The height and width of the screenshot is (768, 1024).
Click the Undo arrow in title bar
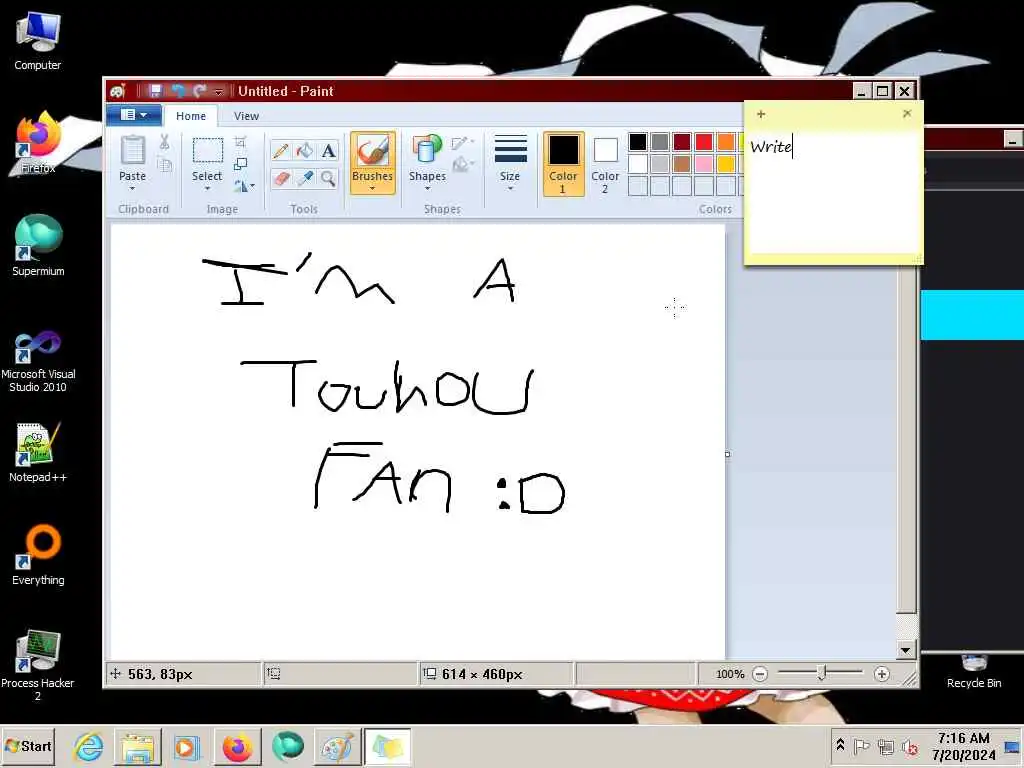[x=178, y=91]
